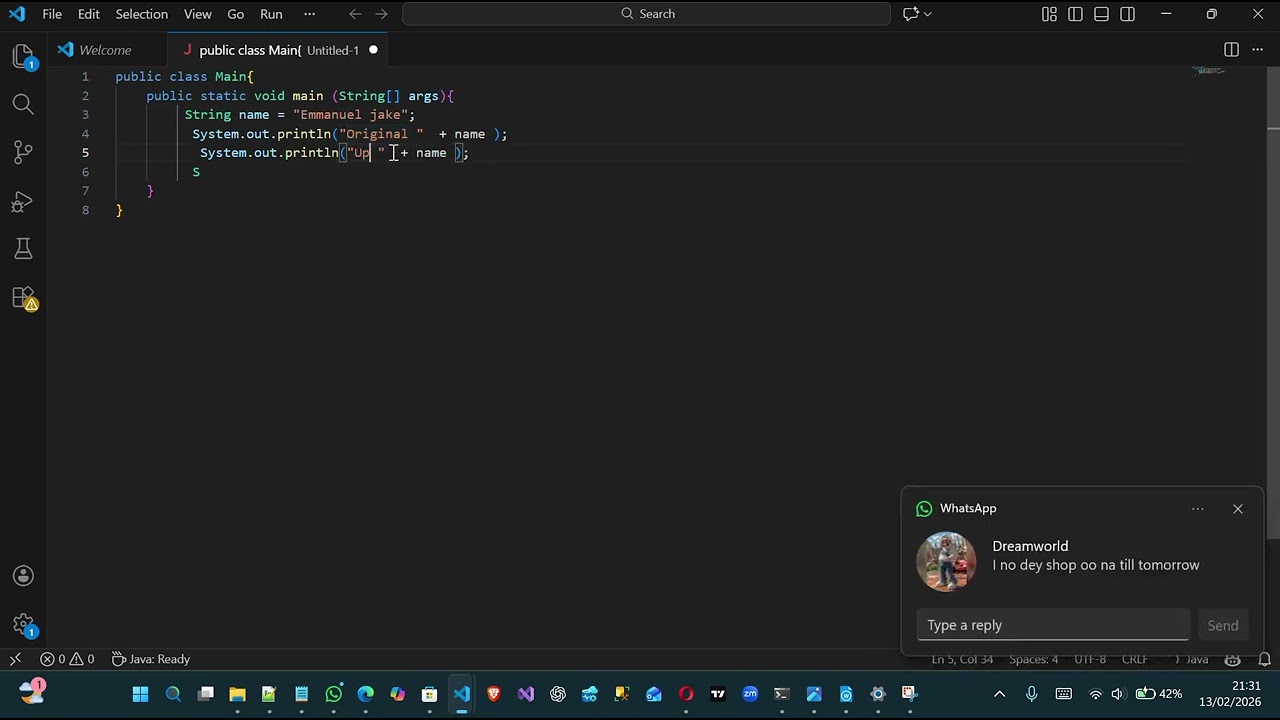The image size is (1280, 720).
Task: Open the Testing flask view
Action: 23,248
